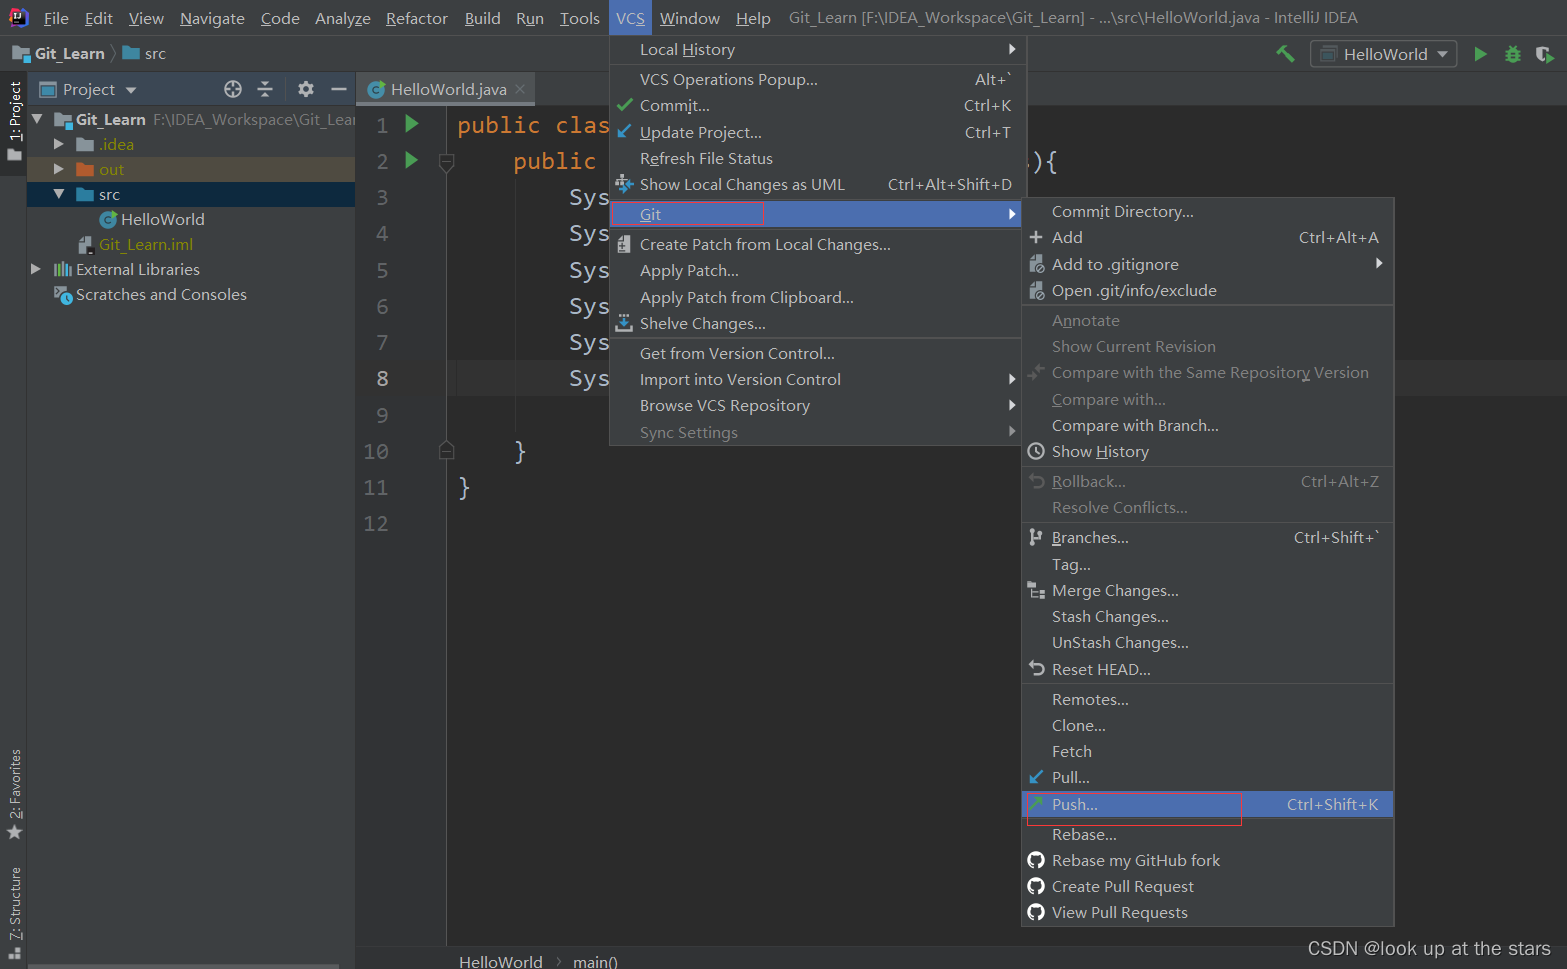
Task: Collapse the method fold marker on line 2
Action: (447, 161)
